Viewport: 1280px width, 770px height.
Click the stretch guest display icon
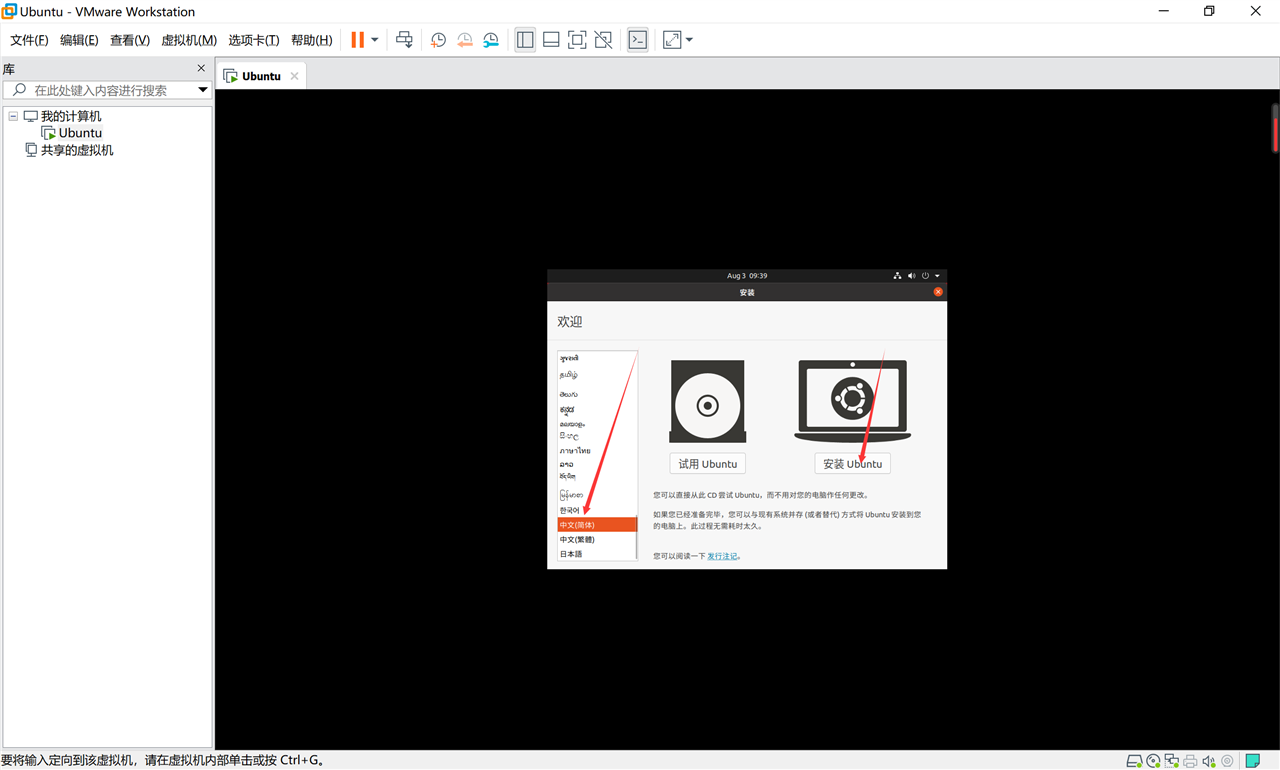pos(672,40)
